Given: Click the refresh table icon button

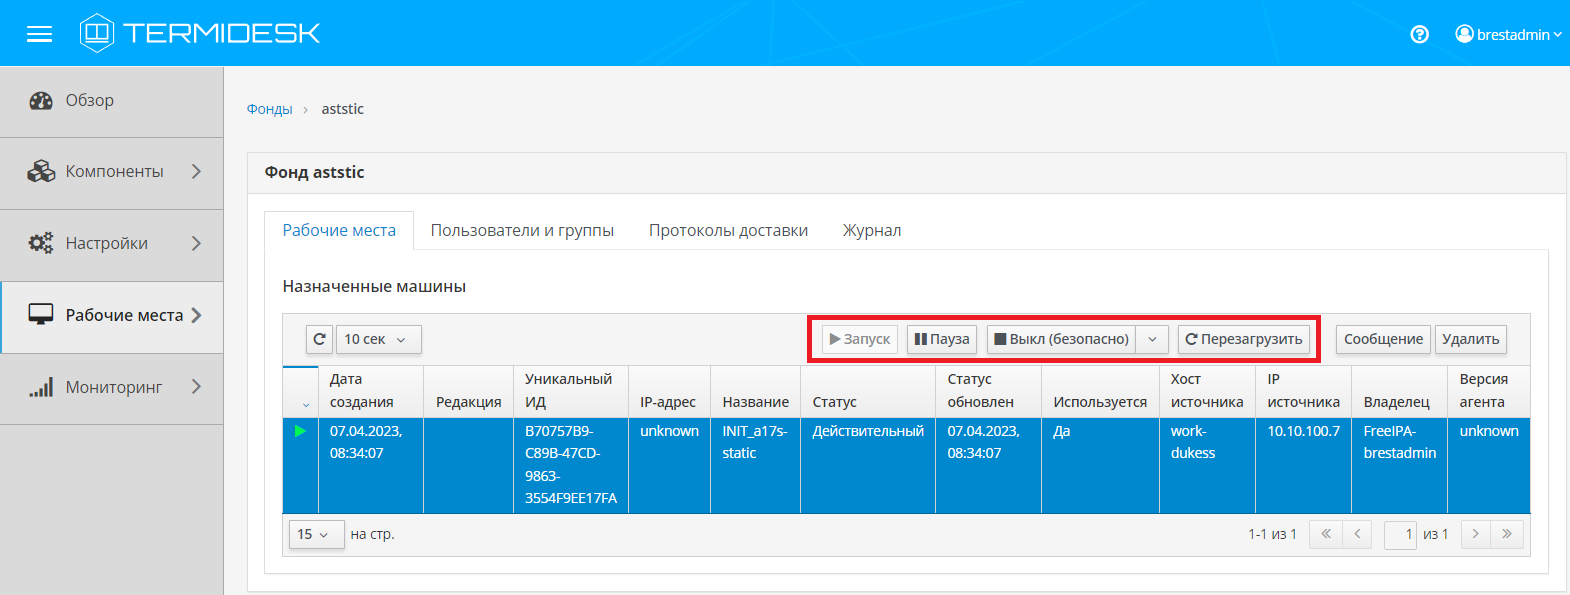Looking at the screenshot, I should (319, 339).
